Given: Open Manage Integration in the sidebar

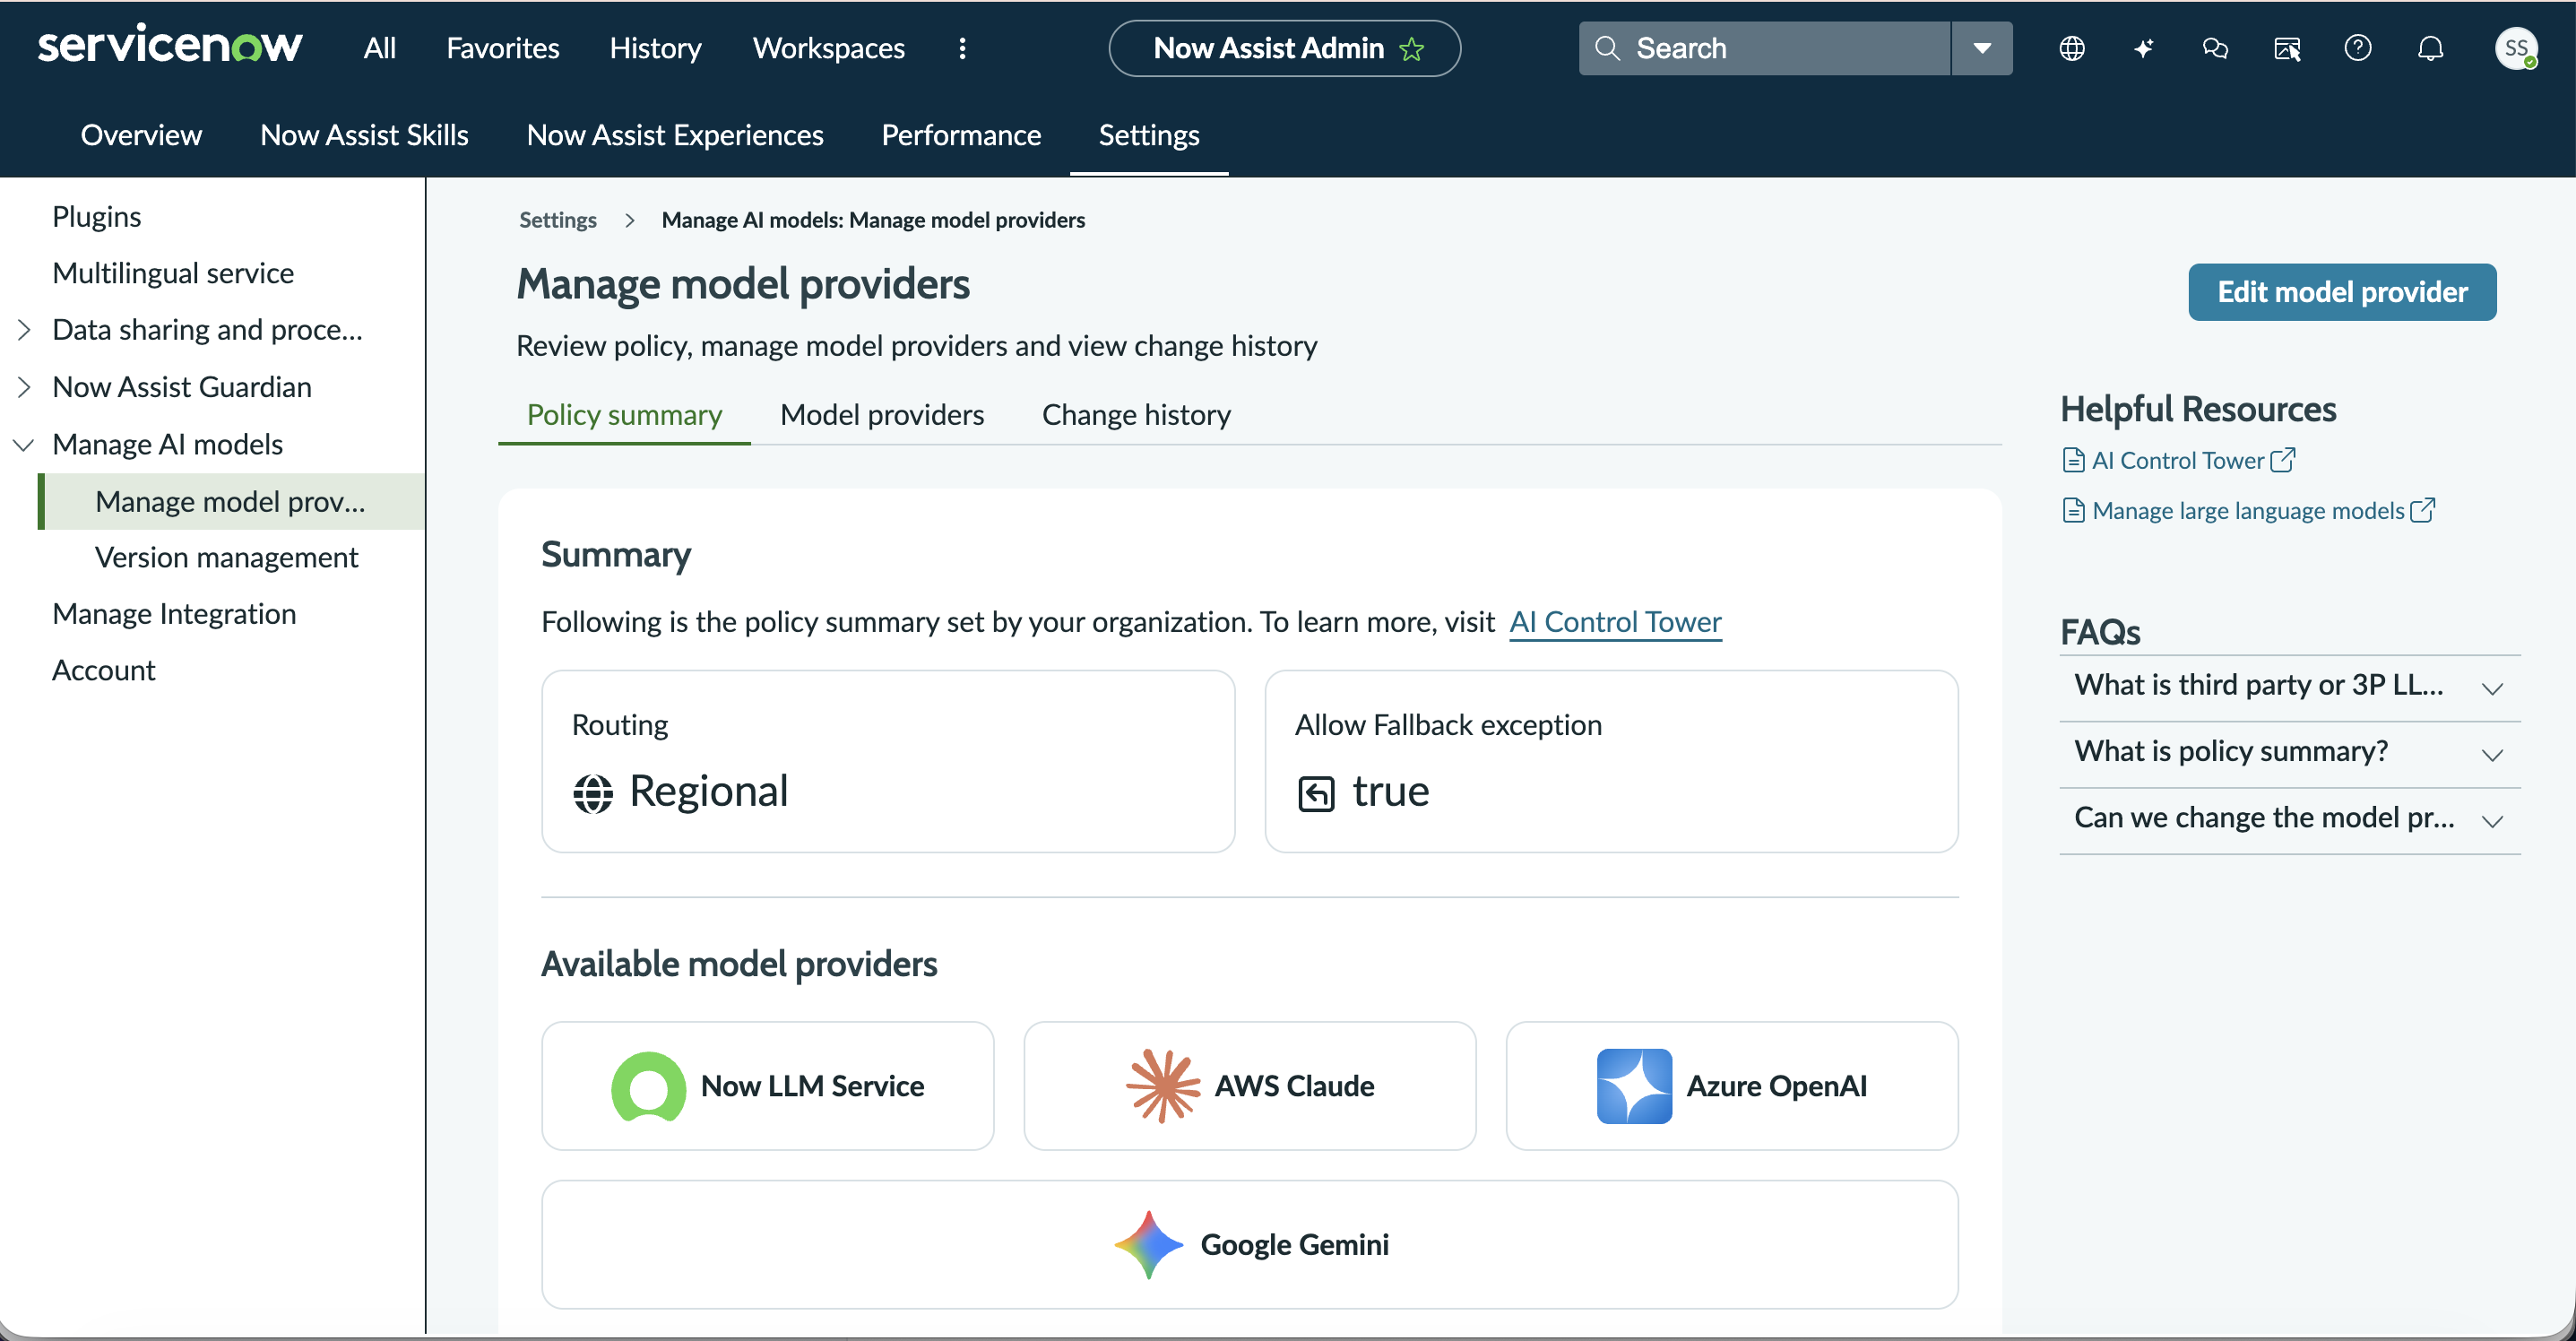Looking at the screenshot, I should click(x=174, y=614).
